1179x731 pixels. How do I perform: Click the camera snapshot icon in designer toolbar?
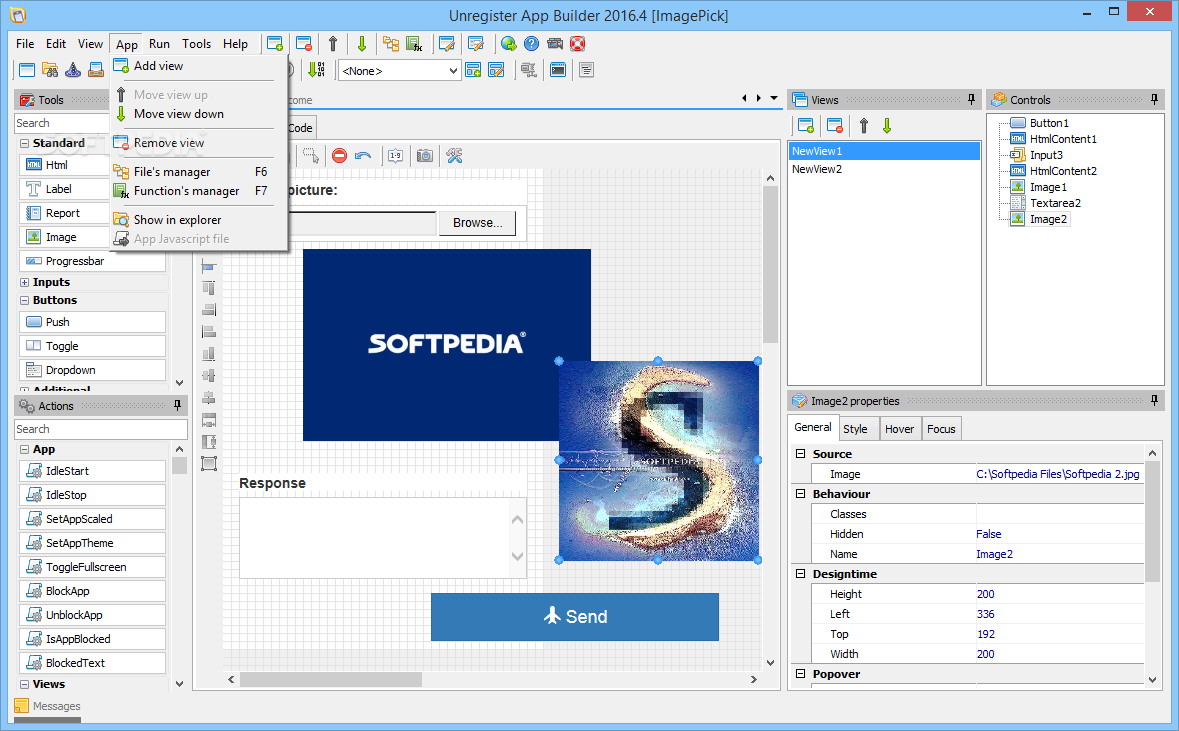pyautogui.click(x=425, y=156)
